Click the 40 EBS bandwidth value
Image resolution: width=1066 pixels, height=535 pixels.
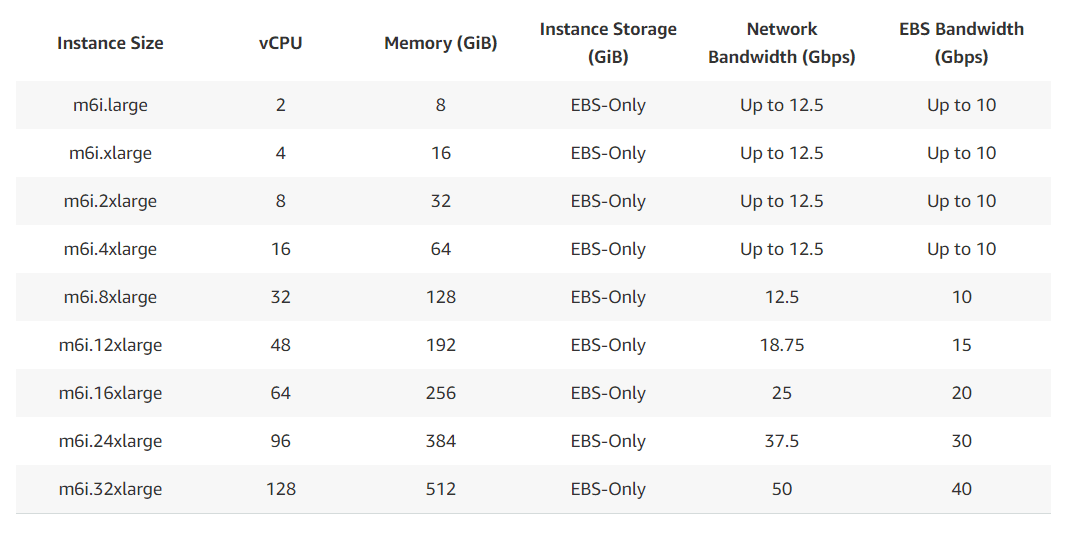click(x=961, y=489)
